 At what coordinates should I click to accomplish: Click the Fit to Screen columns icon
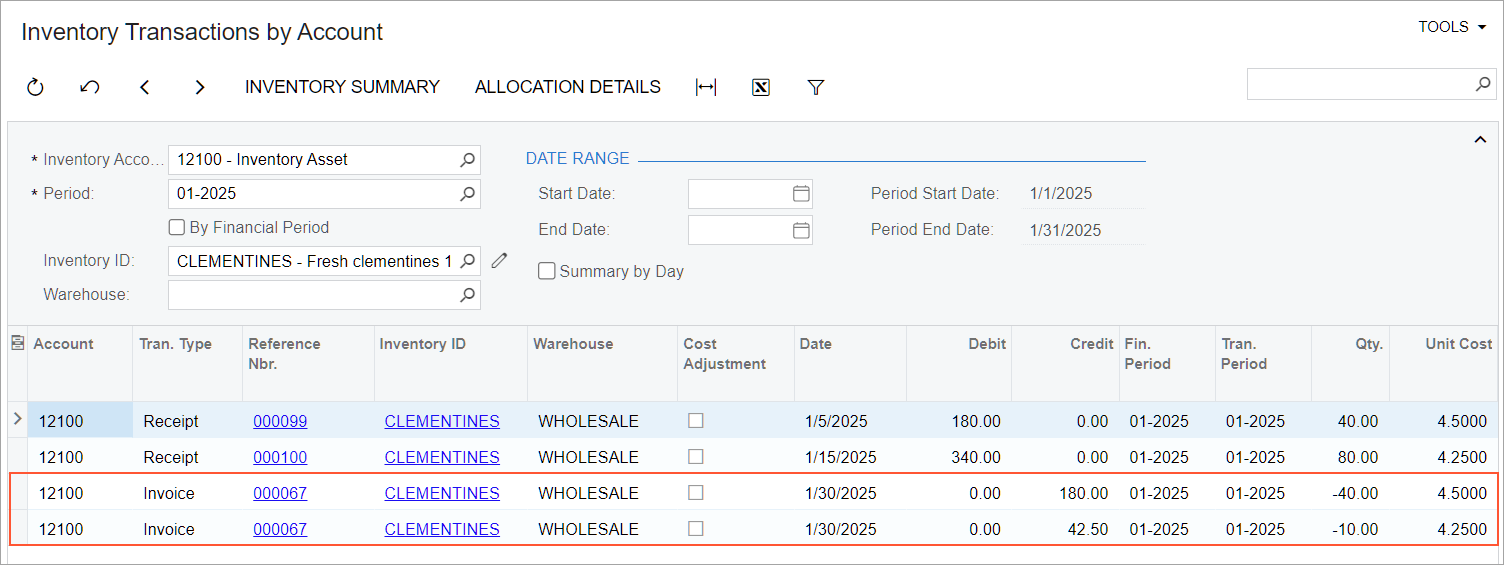[x=706, y=88]
